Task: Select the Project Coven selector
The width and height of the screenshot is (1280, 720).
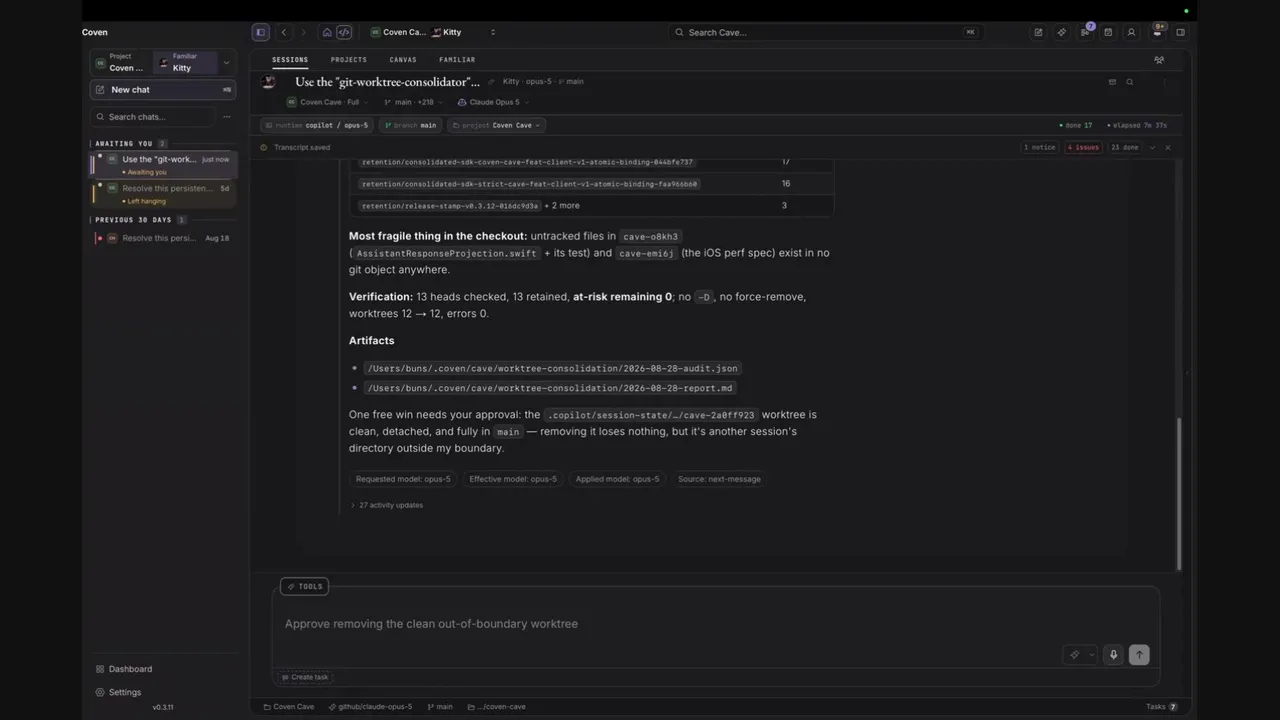Action: coord(121,62)
